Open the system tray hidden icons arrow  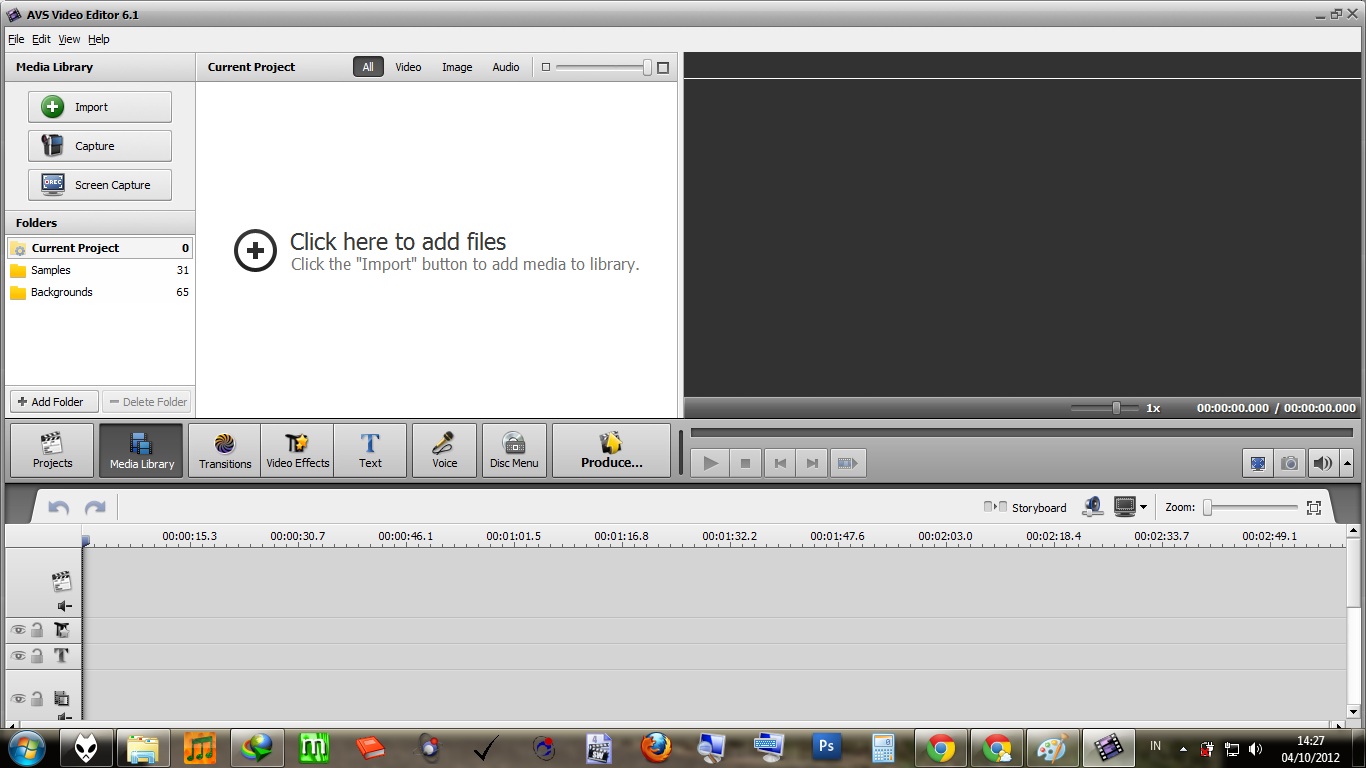click(x=1182, y=747)
